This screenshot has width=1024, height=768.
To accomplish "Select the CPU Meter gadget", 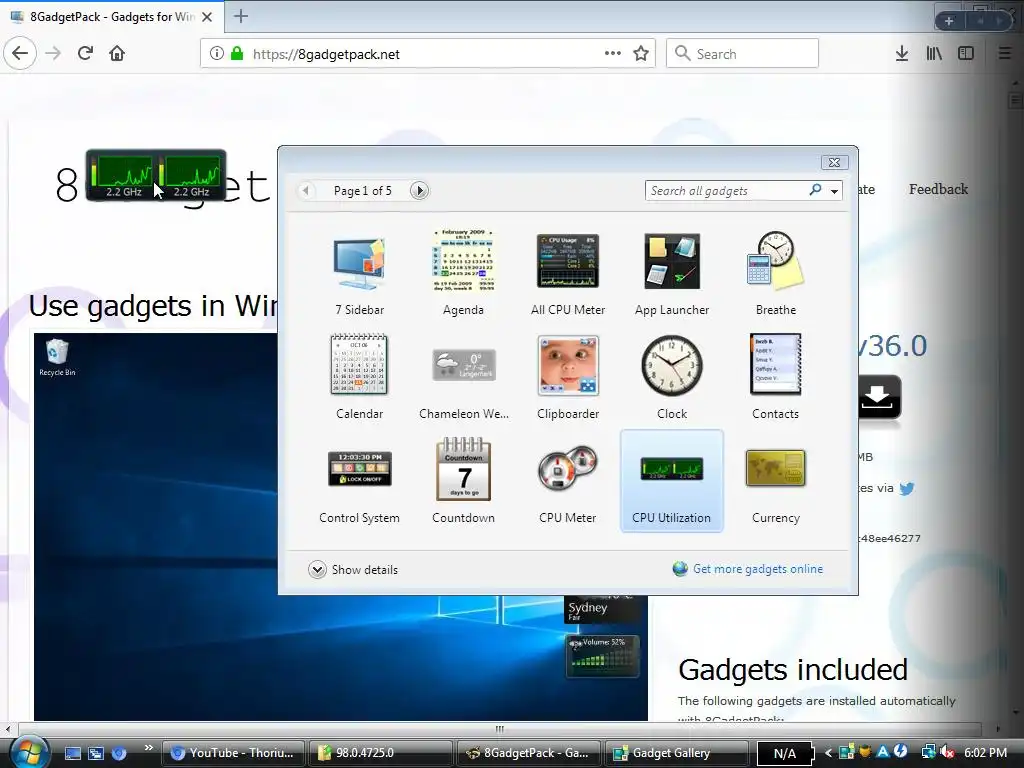I will point(568,469).
